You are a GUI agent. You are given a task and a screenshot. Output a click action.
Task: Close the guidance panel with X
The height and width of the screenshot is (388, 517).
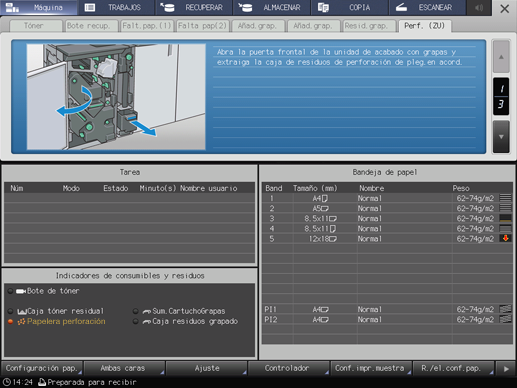(x=504, y=9)
